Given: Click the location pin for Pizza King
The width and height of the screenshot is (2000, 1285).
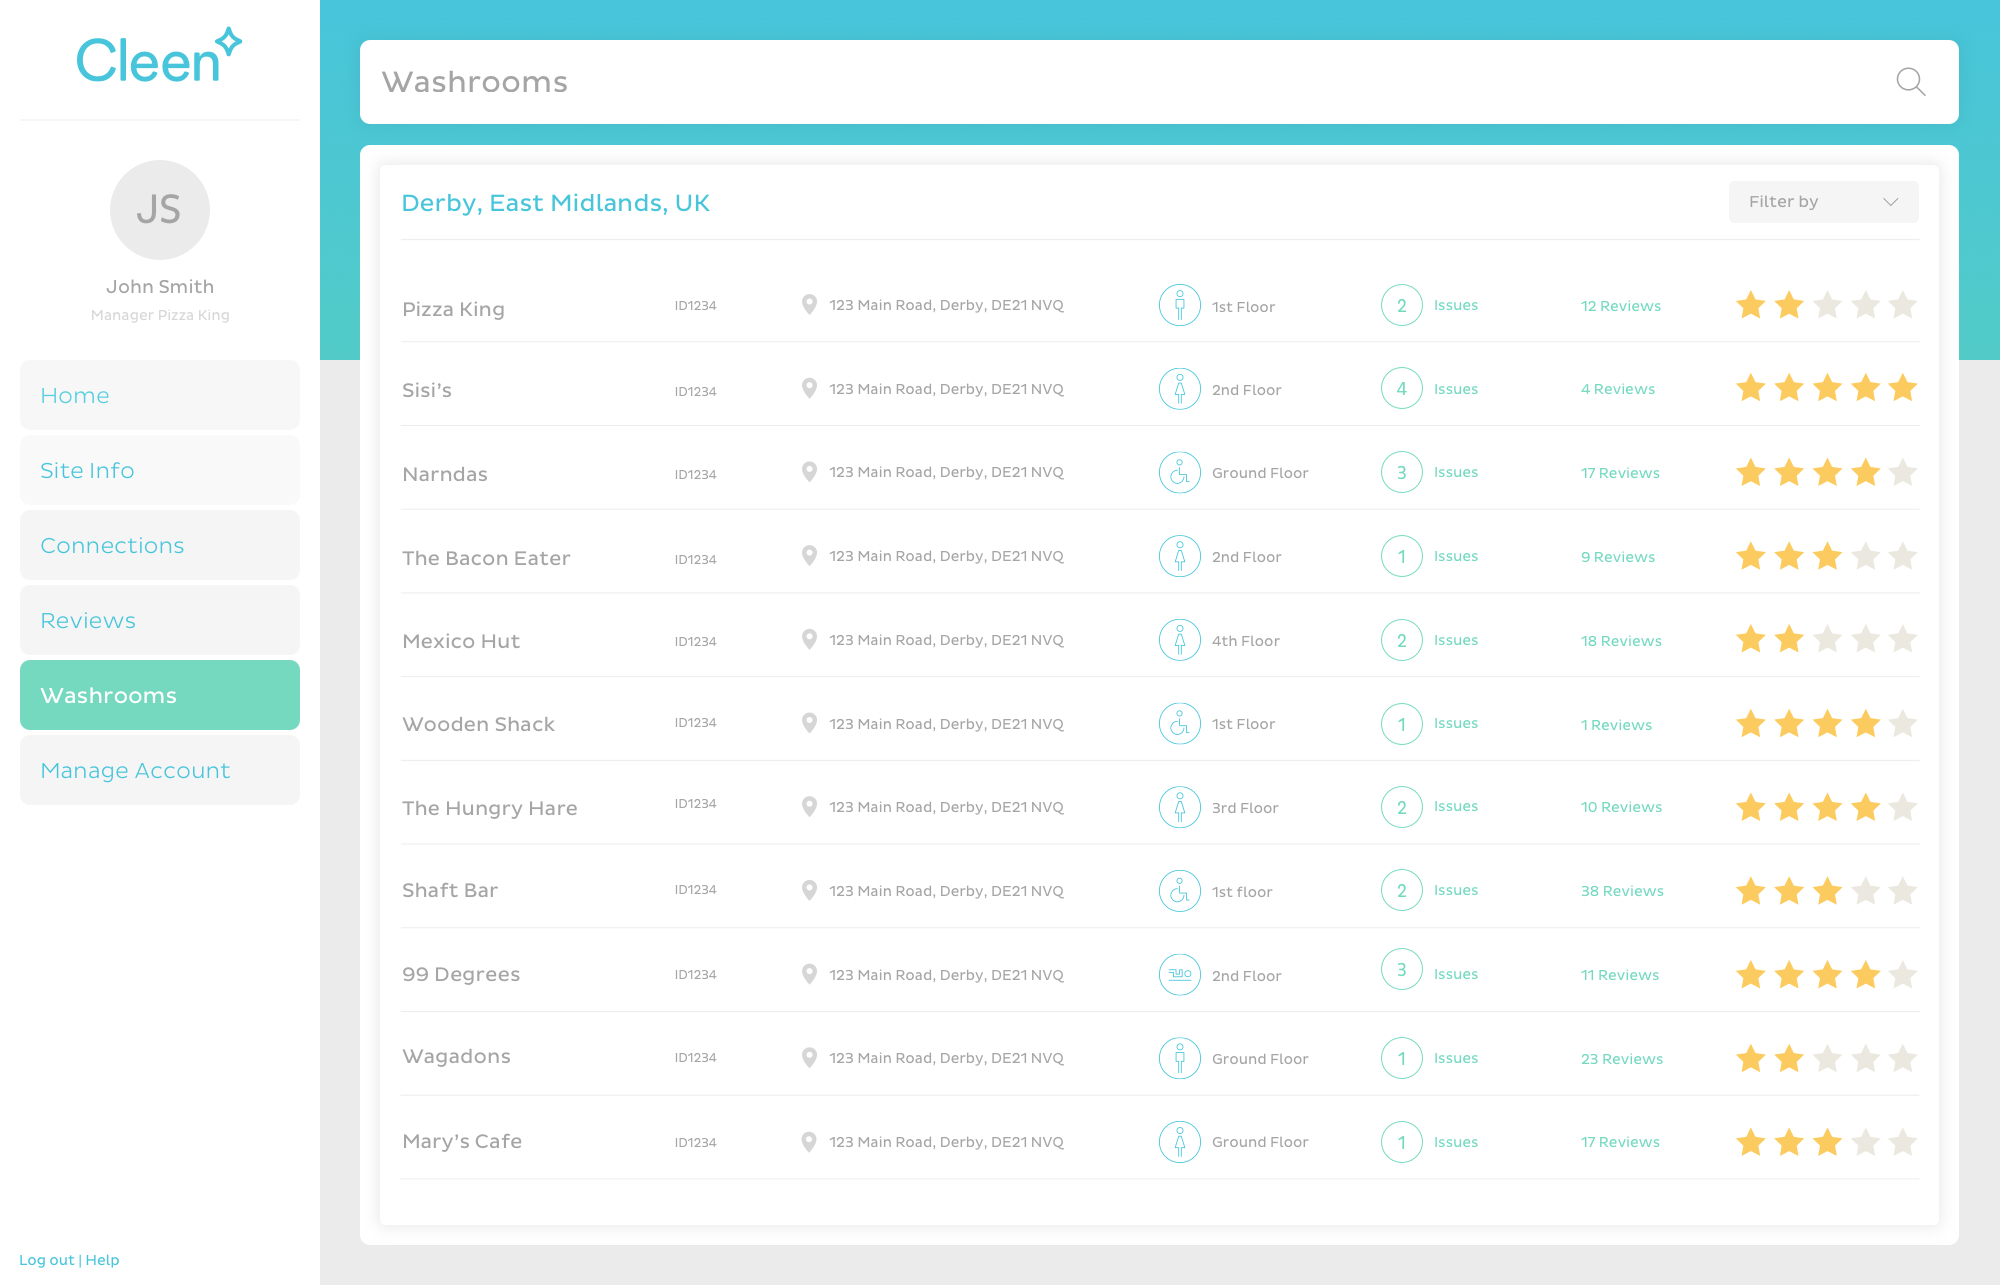Looking at the screenshot, I should coord(809,305).
